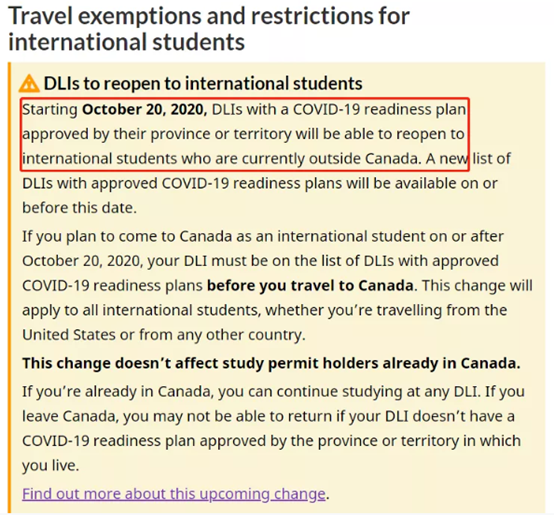Click the line "DLIs with approved COVID-19 readiness plans will"

(260, 183)
